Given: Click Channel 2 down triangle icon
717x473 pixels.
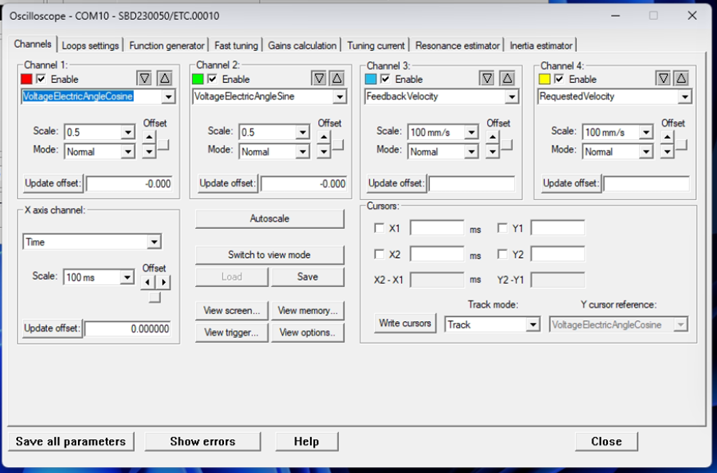Looking at the screenshot, I should [317, 78].
